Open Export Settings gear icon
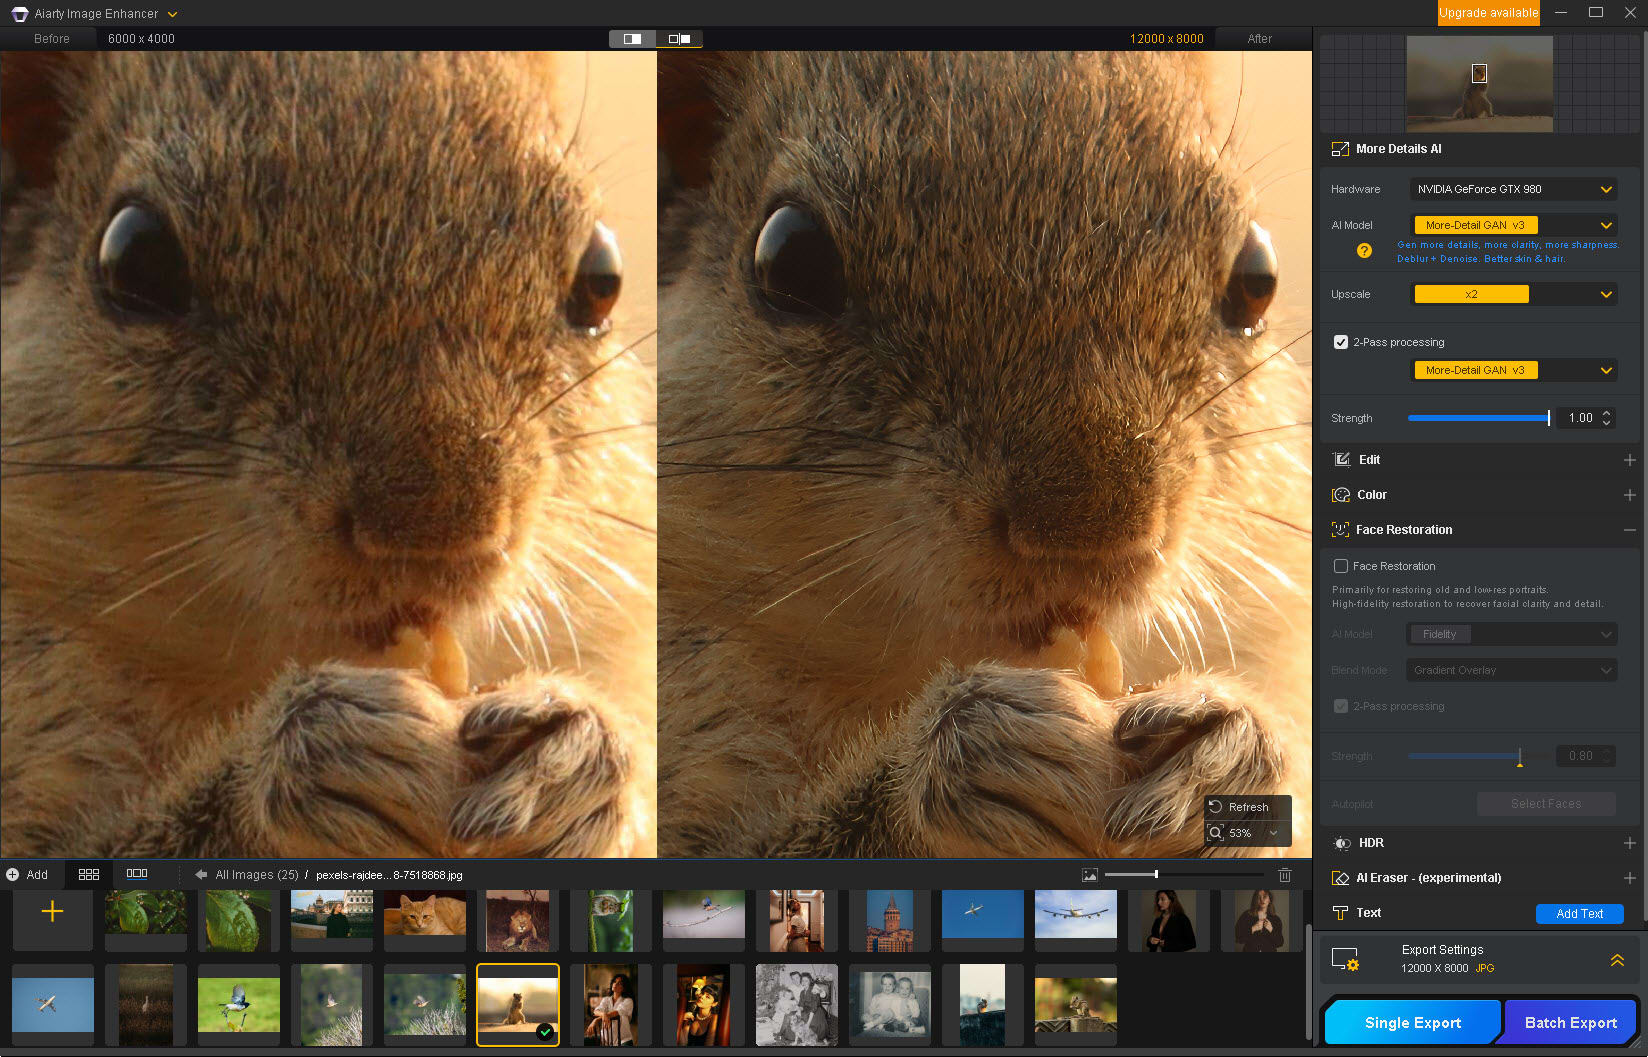 click(x=1345, y=959)
